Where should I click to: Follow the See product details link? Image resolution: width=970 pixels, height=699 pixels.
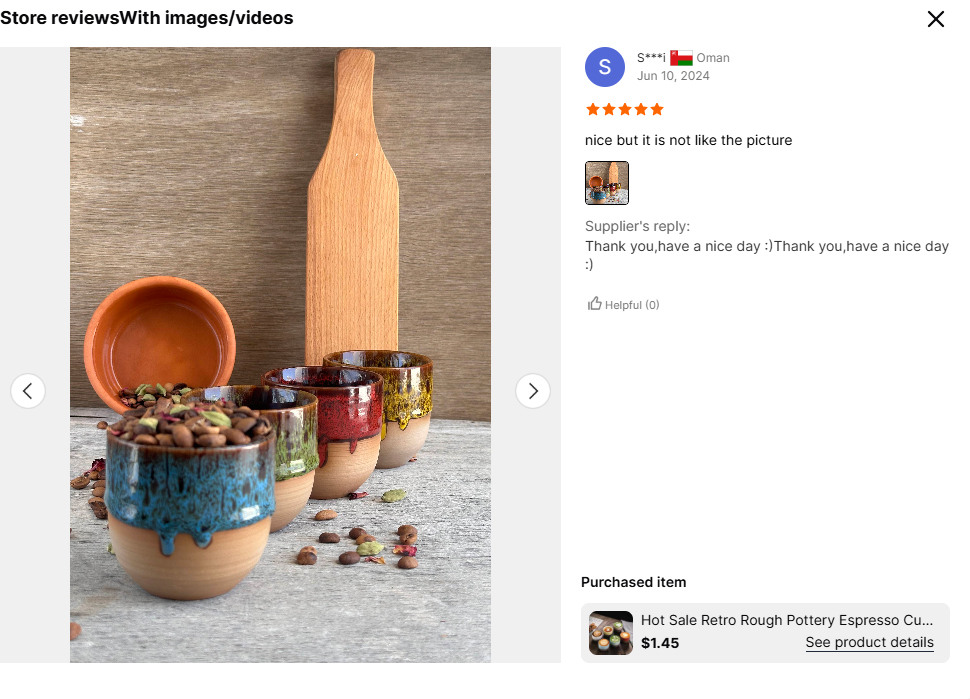[869, 643]
